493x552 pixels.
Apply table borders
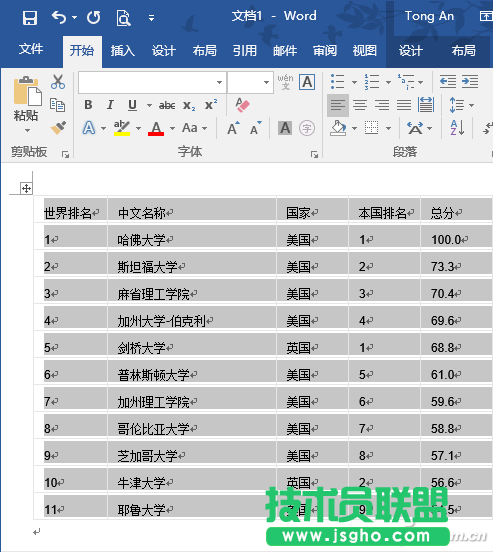pyautogui.click(x=372, y=128)
